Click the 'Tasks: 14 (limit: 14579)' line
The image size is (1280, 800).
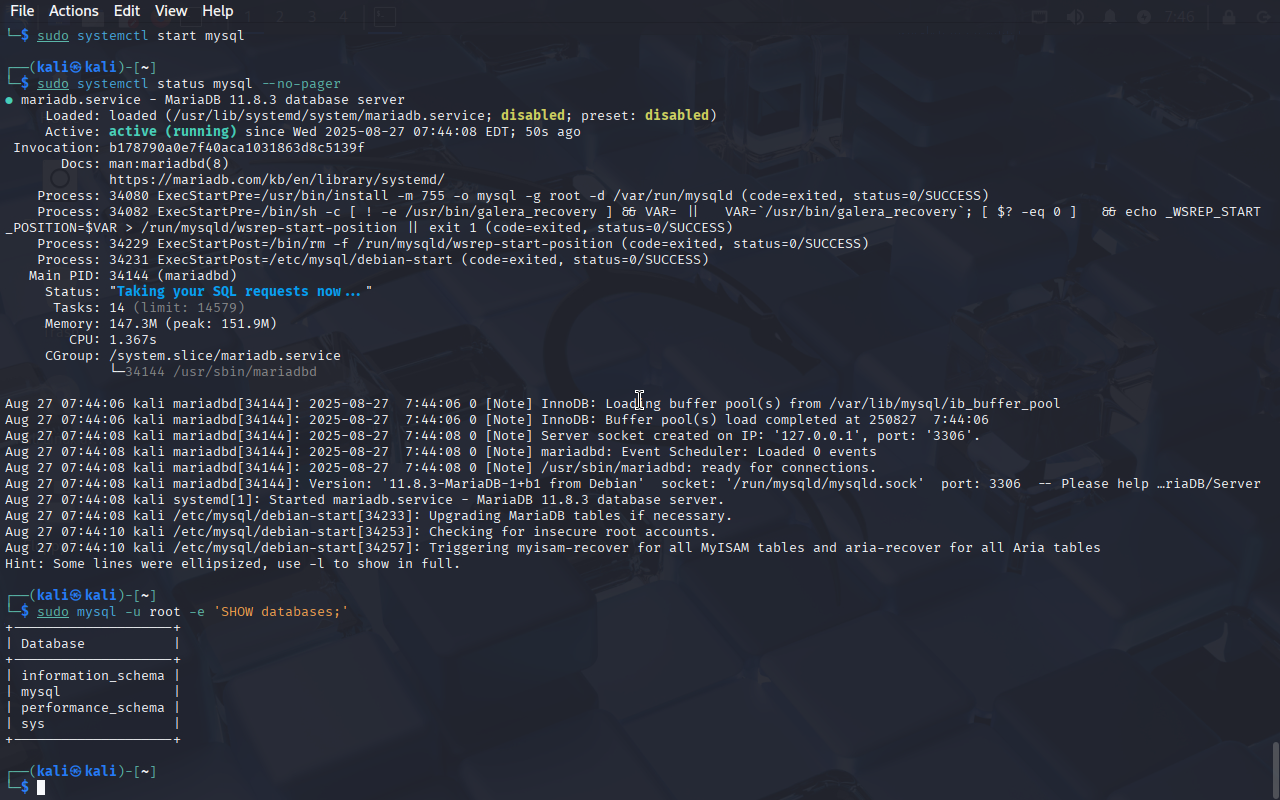[x=149, y=308]
